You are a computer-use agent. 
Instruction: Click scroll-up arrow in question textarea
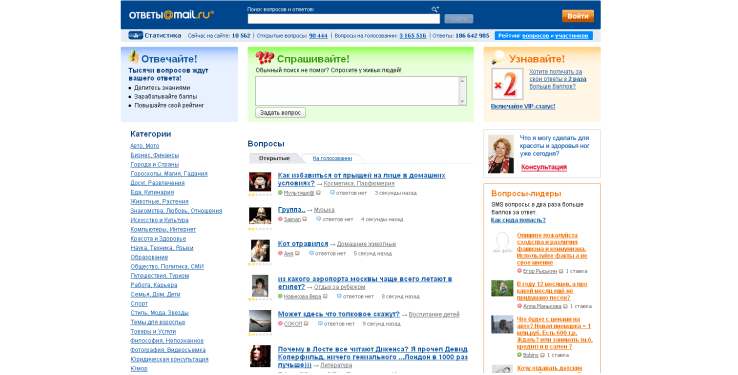tap(462, 81)
